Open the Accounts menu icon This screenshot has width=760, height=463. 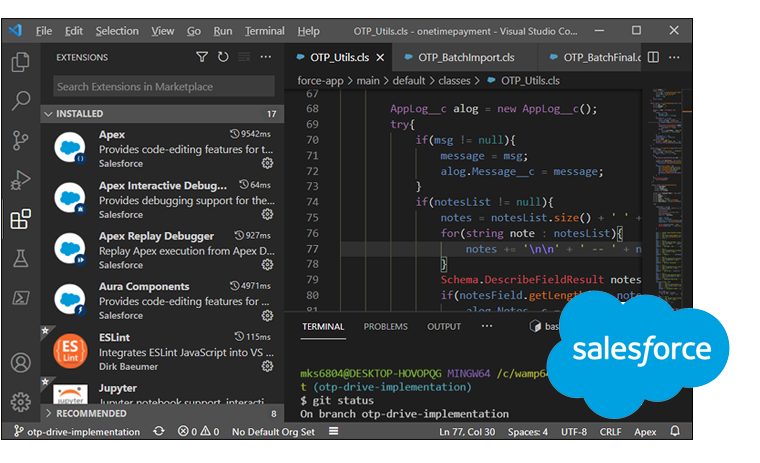click(20, 363)
